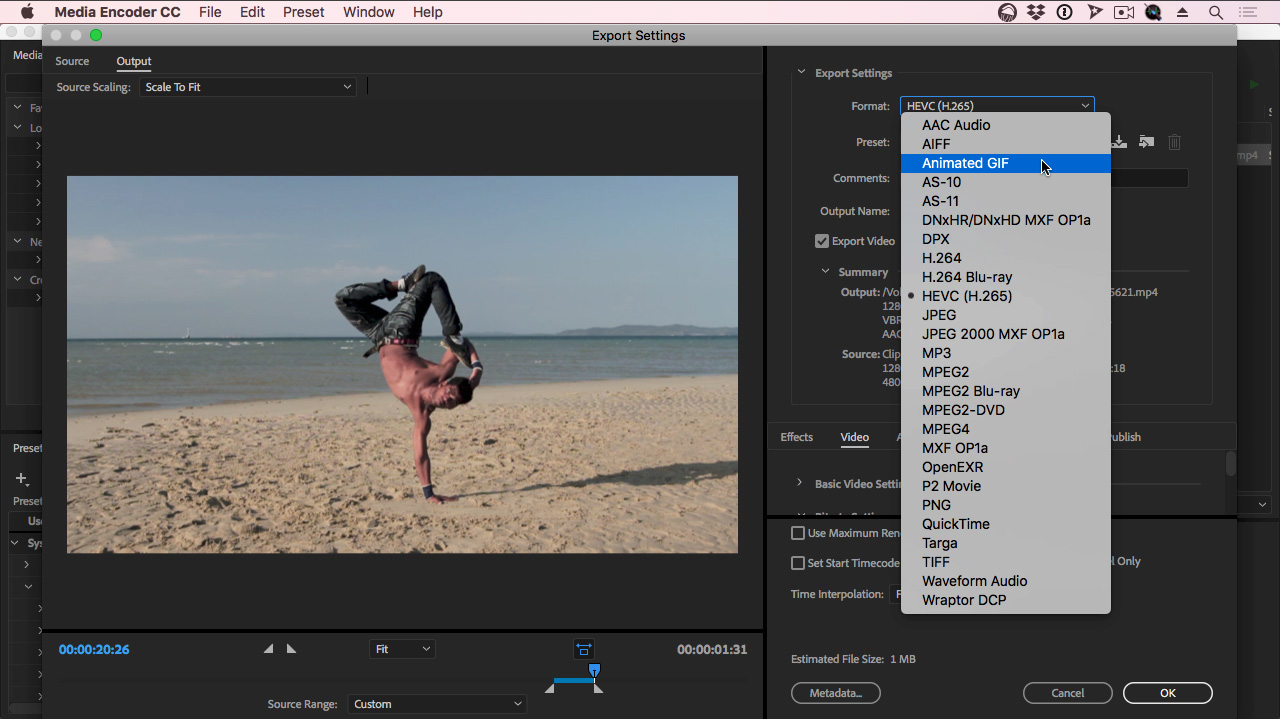The image size is (1280, 719).
Task: Open the Source Scaling dropdown
Action: (x=247, y=87)
